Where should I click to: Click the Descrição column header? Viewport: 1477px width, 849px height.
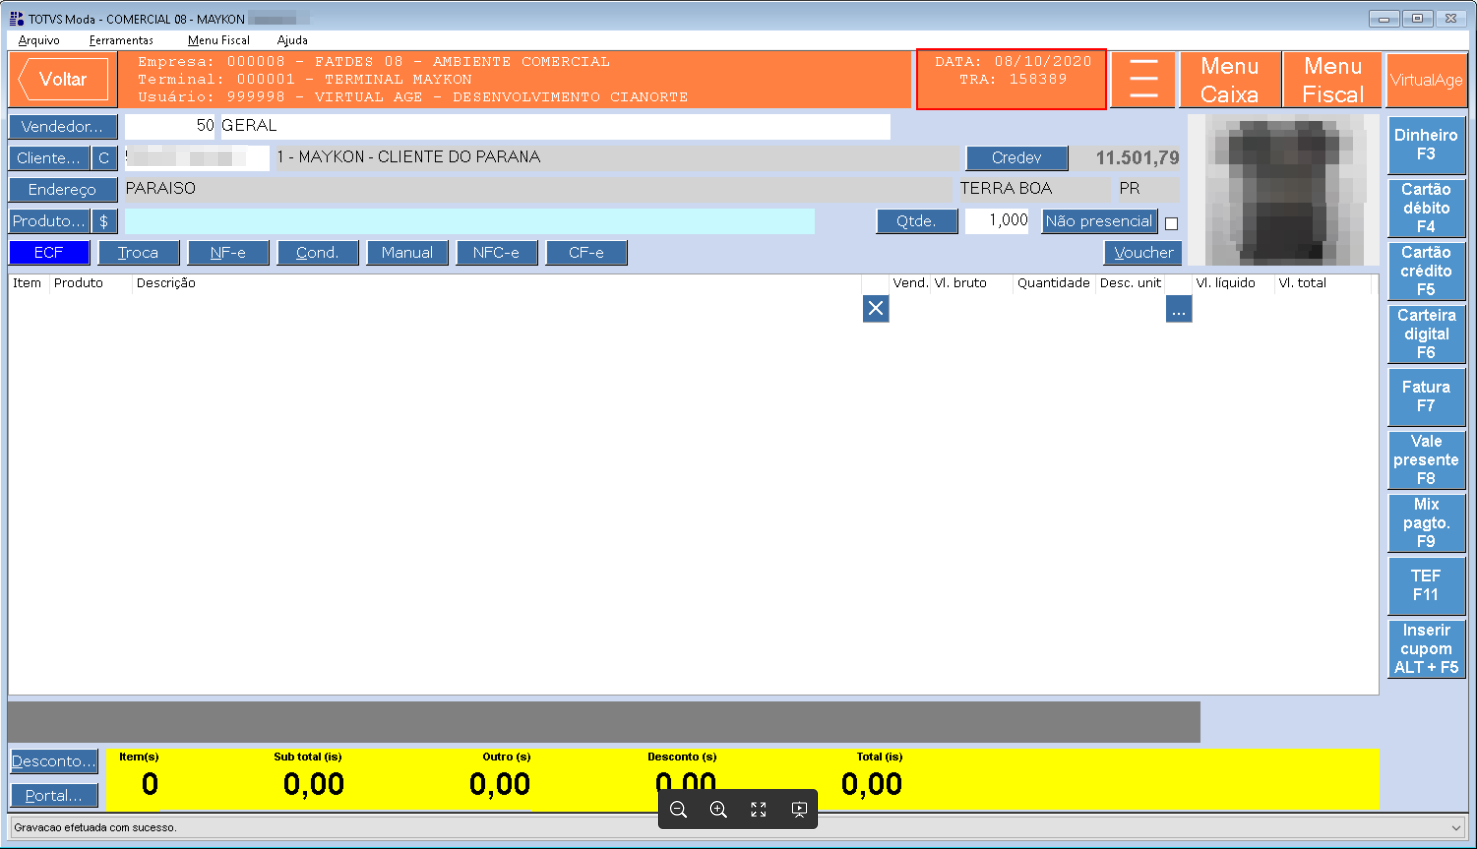[166, 283]
